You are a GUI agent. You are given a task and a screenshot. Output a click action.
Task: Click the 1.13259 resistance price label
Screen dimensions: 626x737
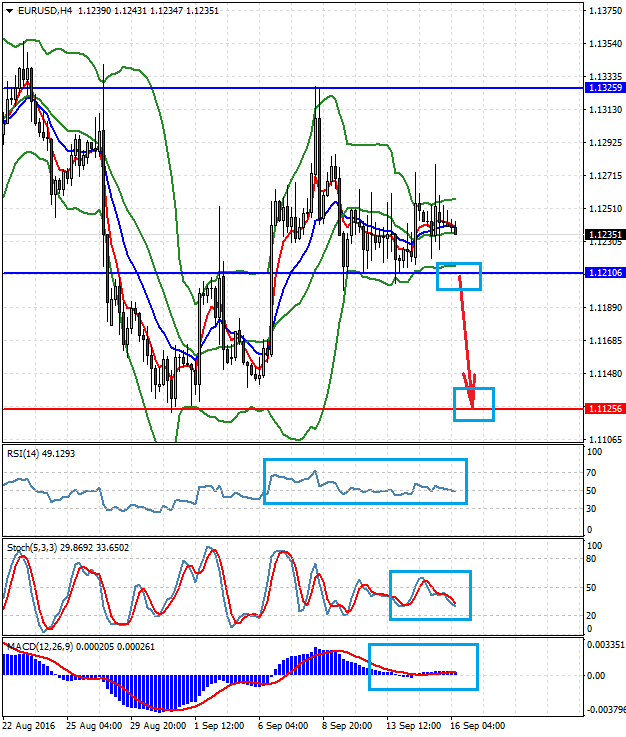point(603,88)
